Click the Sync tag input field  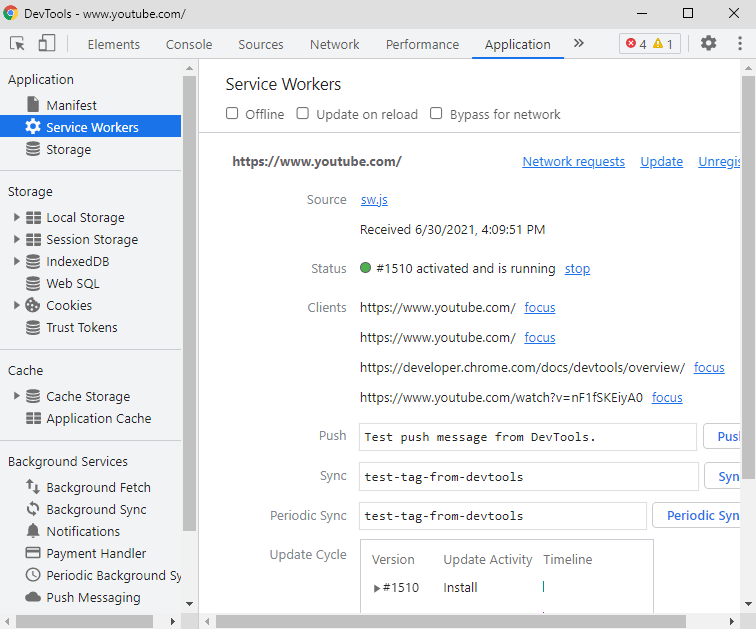click(528, 476)
